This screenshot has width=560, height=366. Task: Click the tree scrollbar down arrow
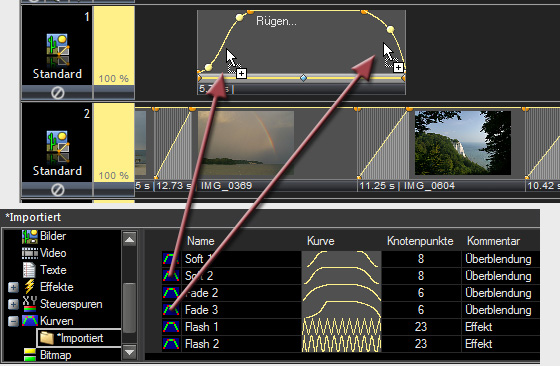pyautogui.click(x=129, y=352)
